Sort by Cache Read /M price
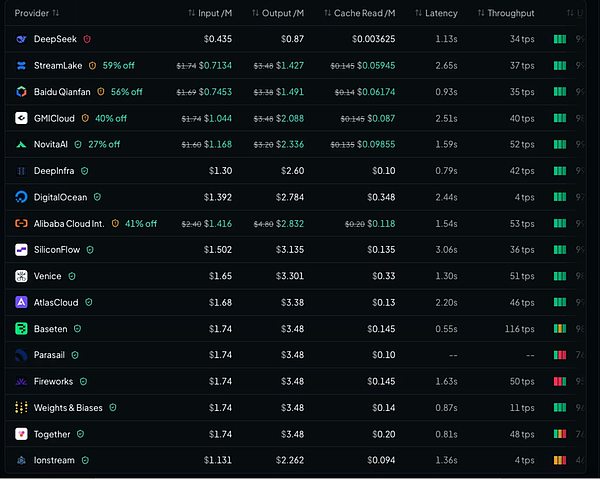Image resolution: width=600 pixels, height=479 pixels. [x=360, y=13]
